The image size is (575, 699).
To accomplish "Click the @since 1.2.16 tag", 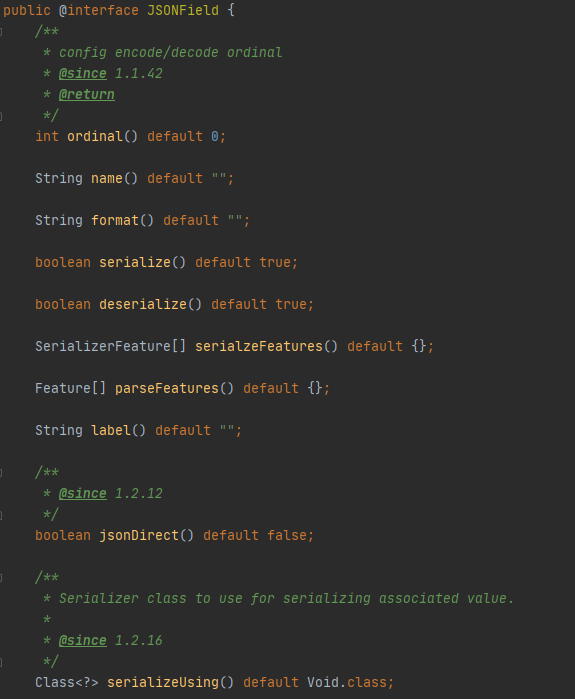I will (x=82, y=641).
